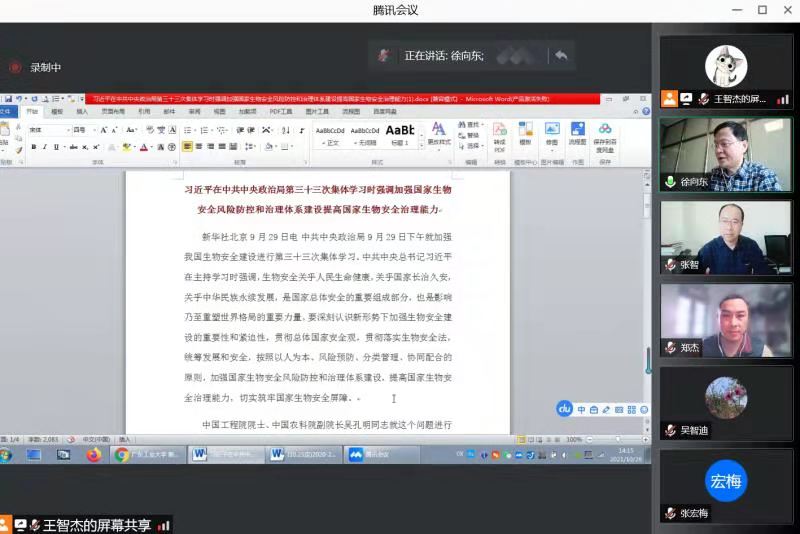Click the Baidu input method 'du' icon
This screenshot has height=534, width=800.
564,408
